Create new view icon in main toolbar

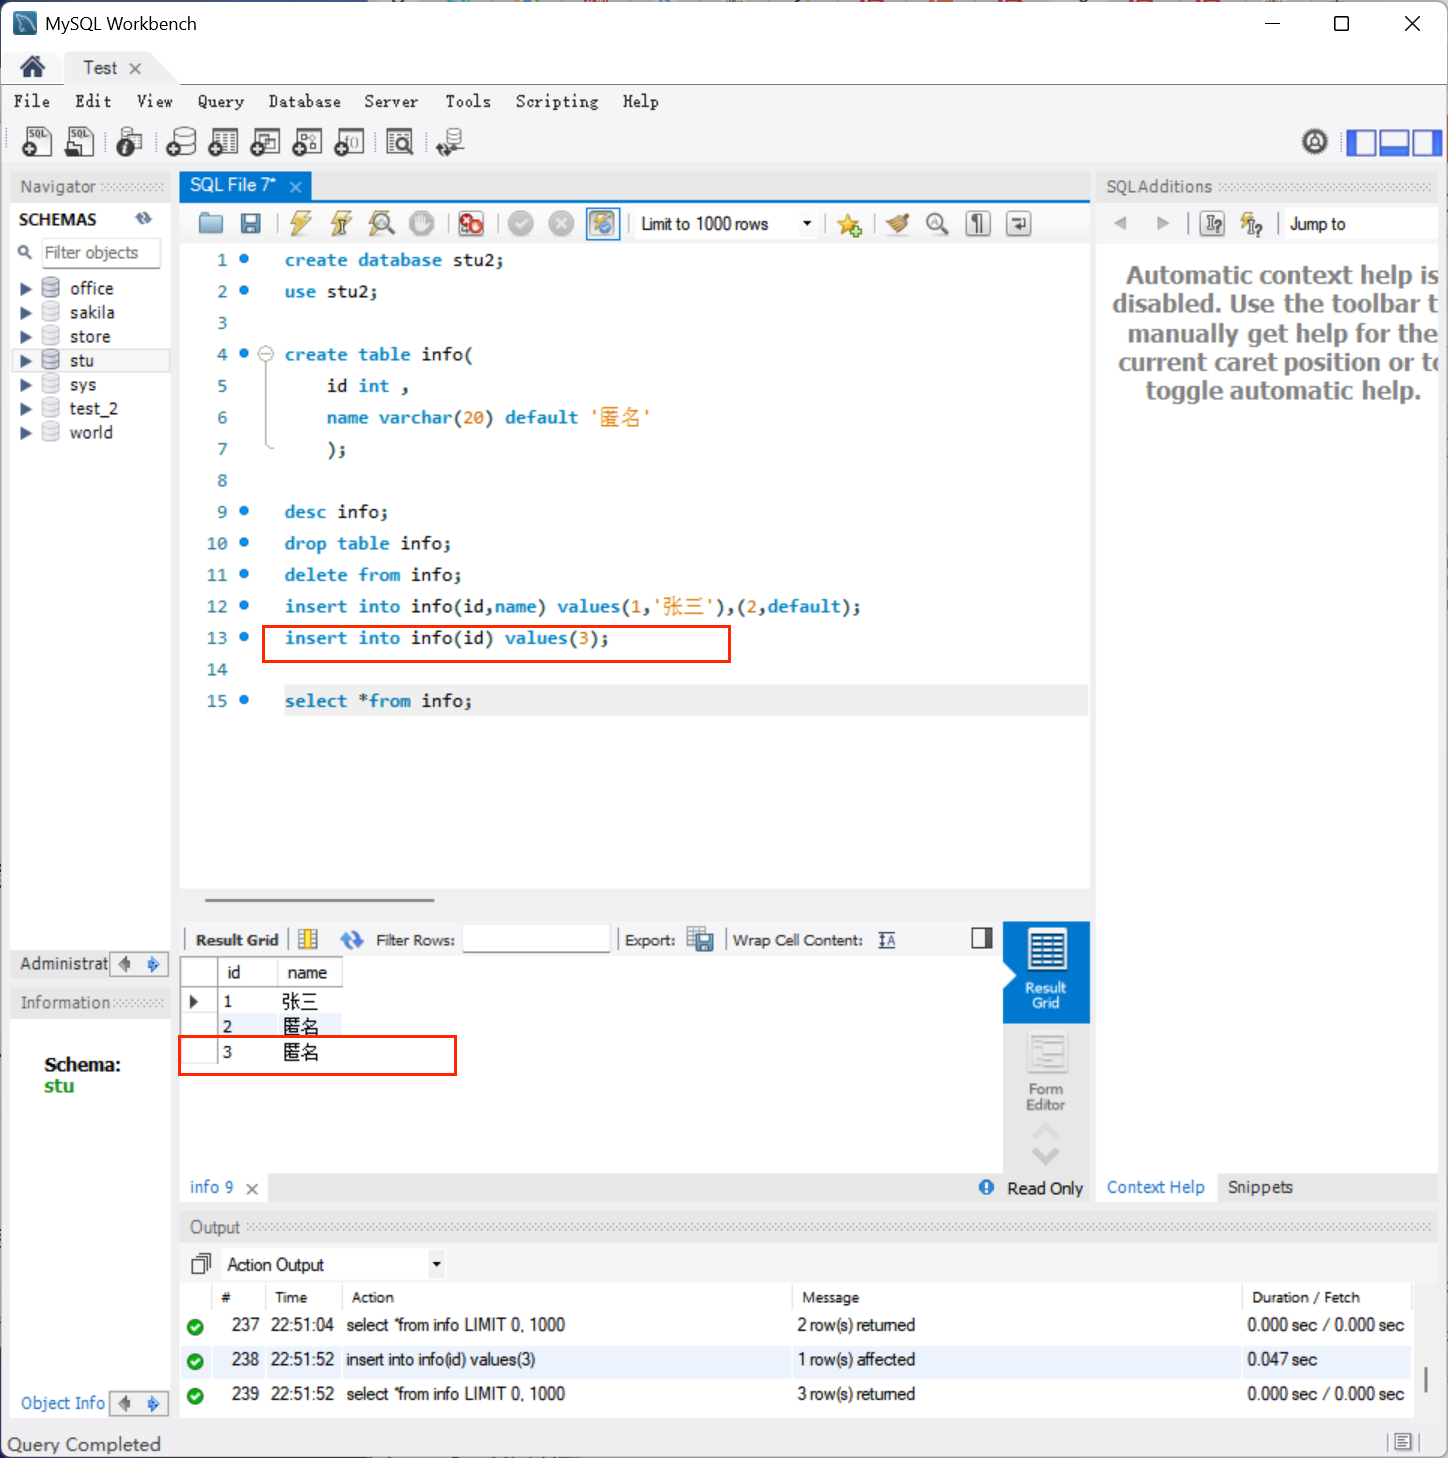pyautogui.click(x=265, y=142)
